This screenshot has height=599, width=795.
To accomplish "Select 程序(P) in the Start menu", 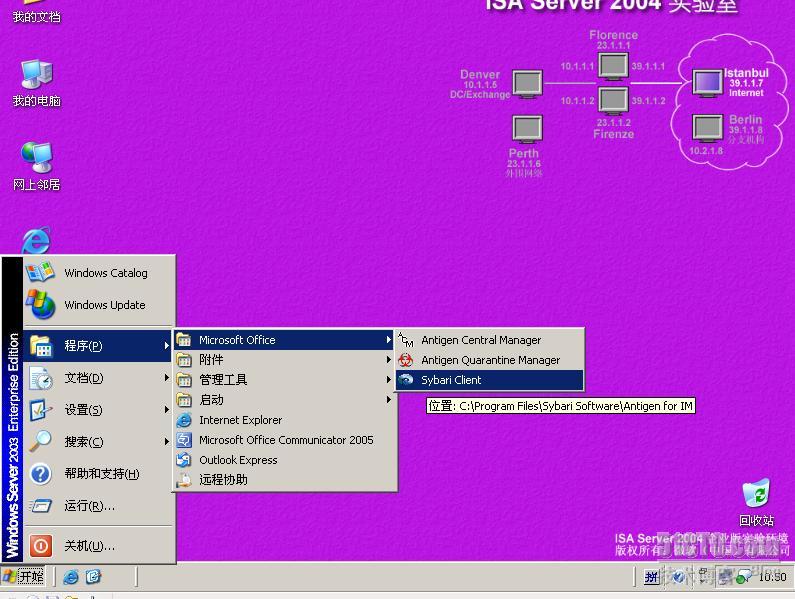I will click(x=97, y=345).
